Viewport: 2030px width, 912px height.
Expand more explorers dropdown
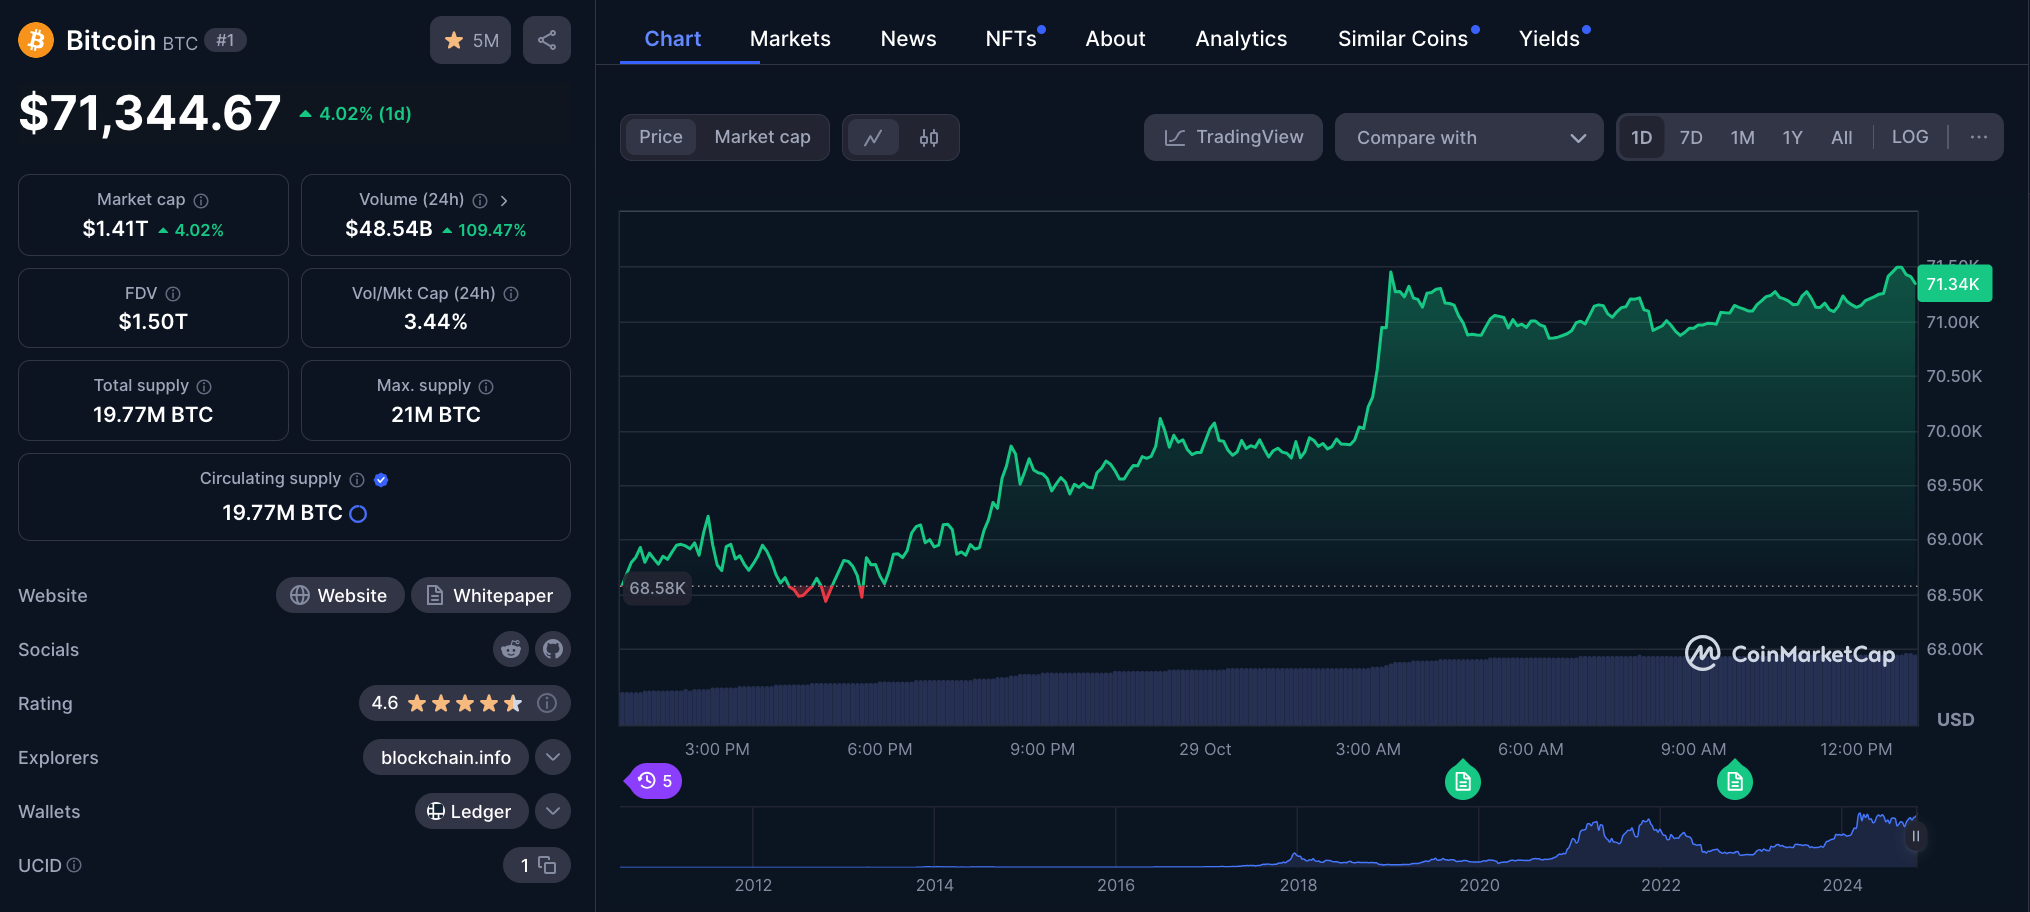click(553, 757)
